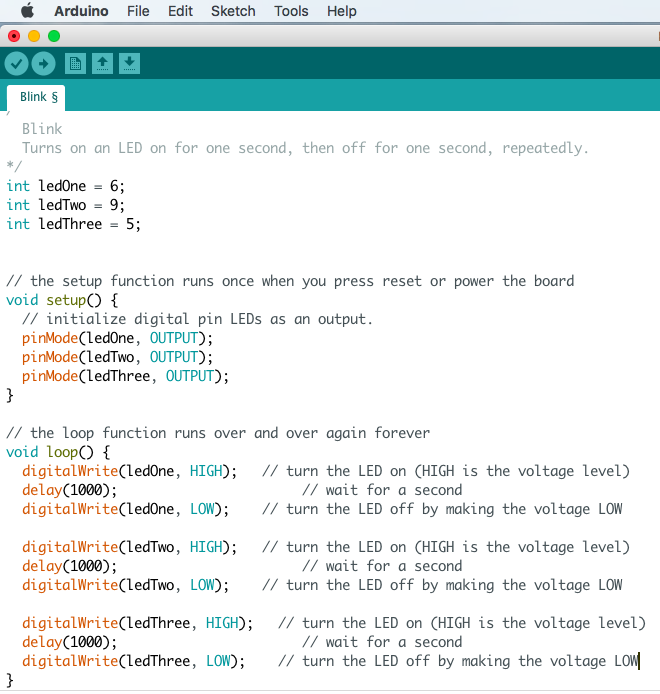This screenshot has width=660, height=694.
Task: Click the 'void setup() {' line
Action: [x=62, y=301]
